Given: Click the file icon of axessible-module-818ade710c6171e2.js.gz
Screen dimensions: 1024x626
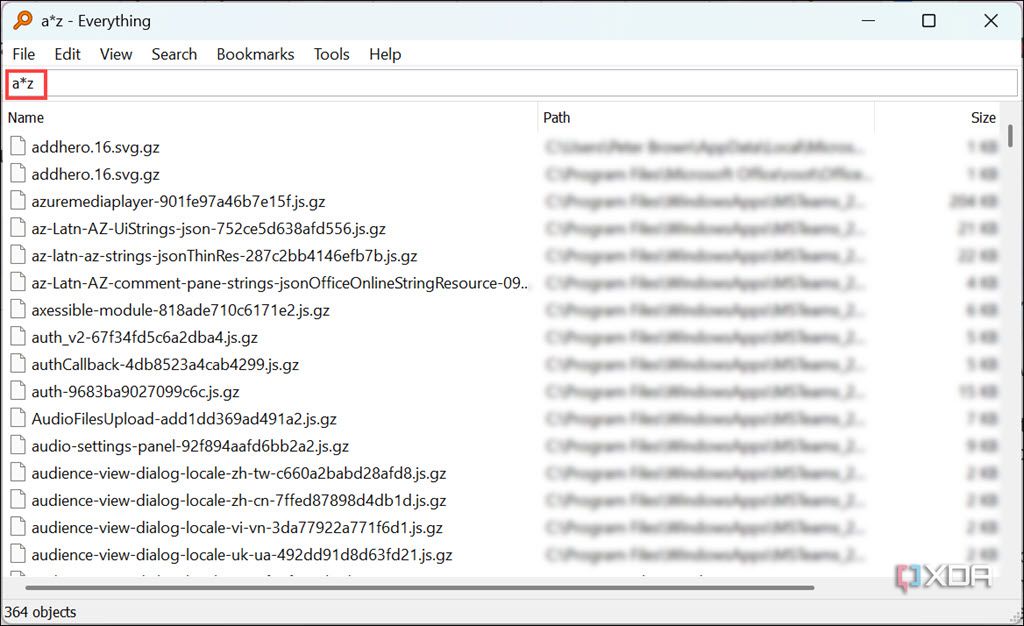Looking at the screenshot, I should click(18, 309).
